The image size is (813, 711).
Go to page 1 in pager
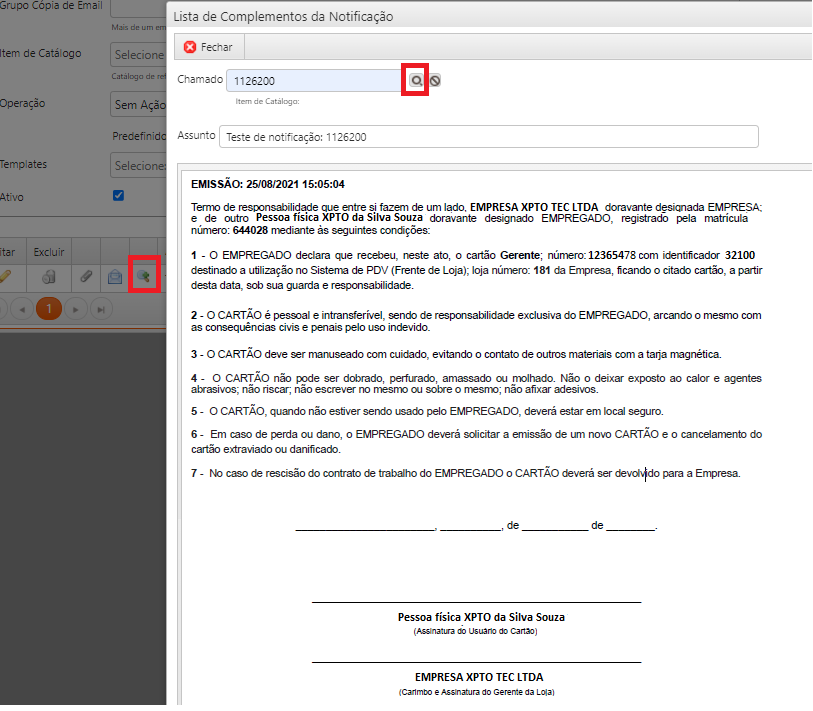(48, 309)
